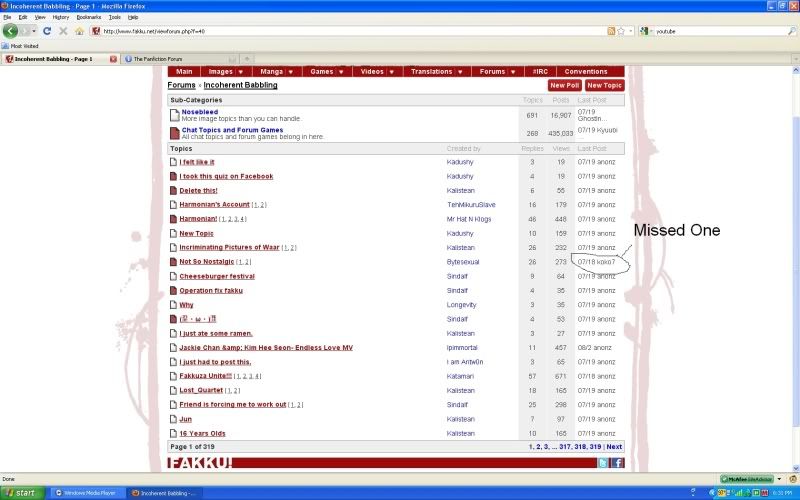Image resolution: width=800 pixels, height=500 pixels.
Task: Open the History menu
Action: 61,17
